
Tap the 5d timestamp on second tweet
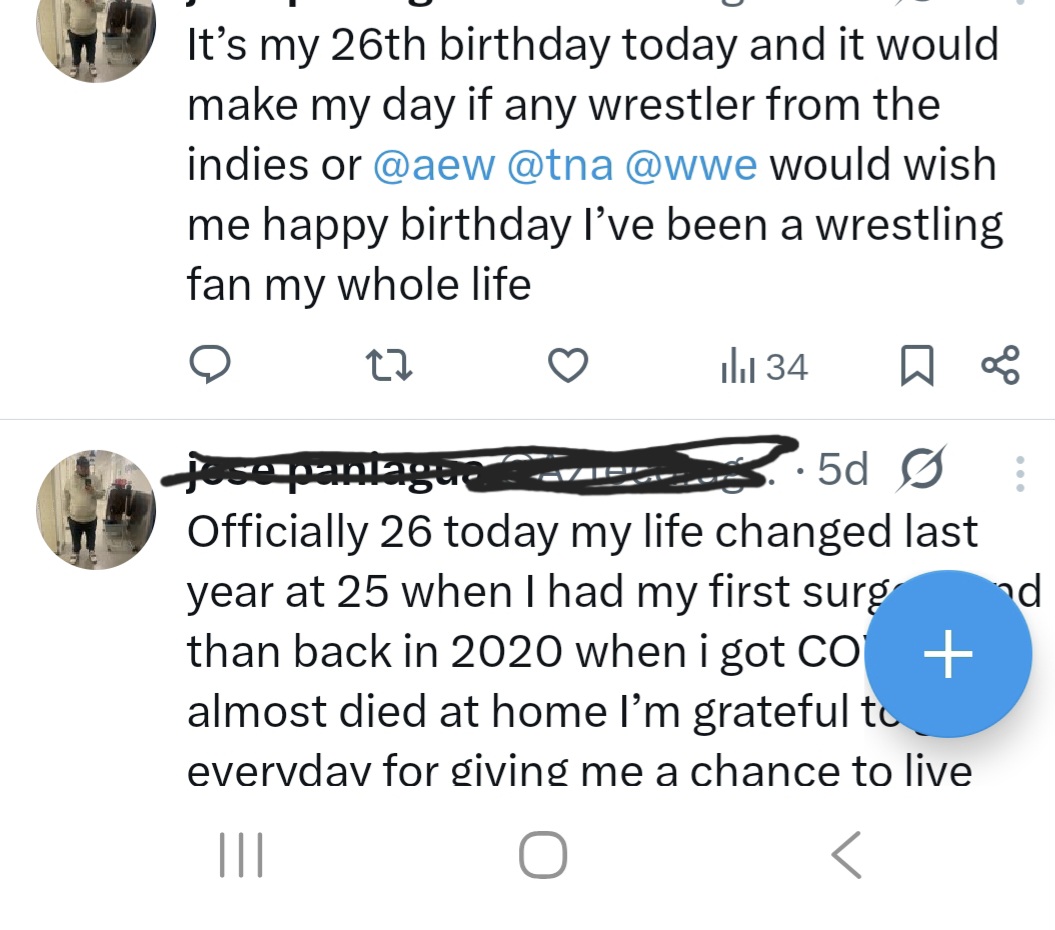[x=842, y=469]
